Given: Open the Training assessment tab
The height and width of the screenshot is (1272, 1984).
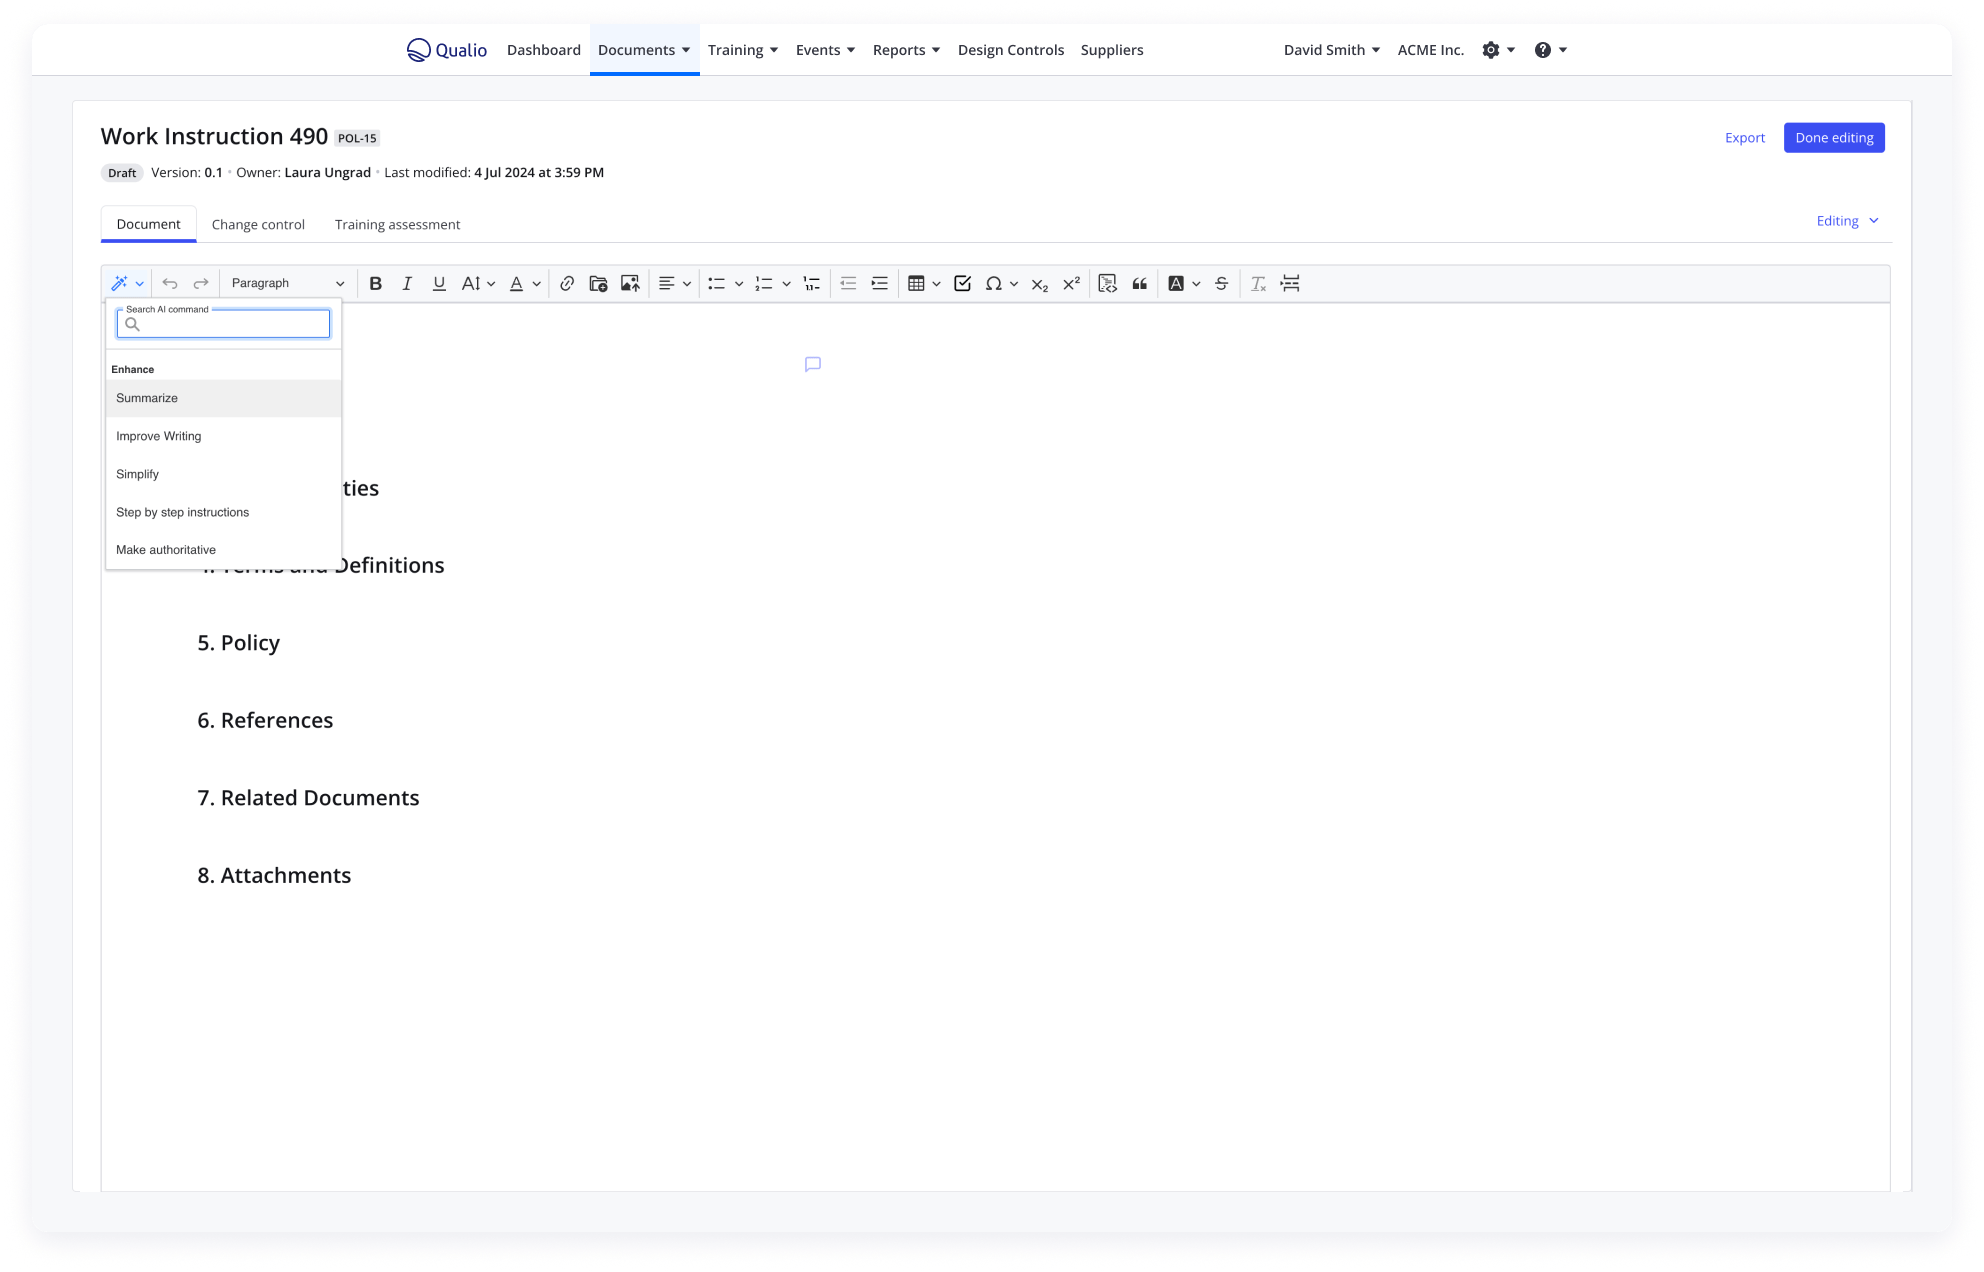Looking at the screenshot, I should coord(397,224).
